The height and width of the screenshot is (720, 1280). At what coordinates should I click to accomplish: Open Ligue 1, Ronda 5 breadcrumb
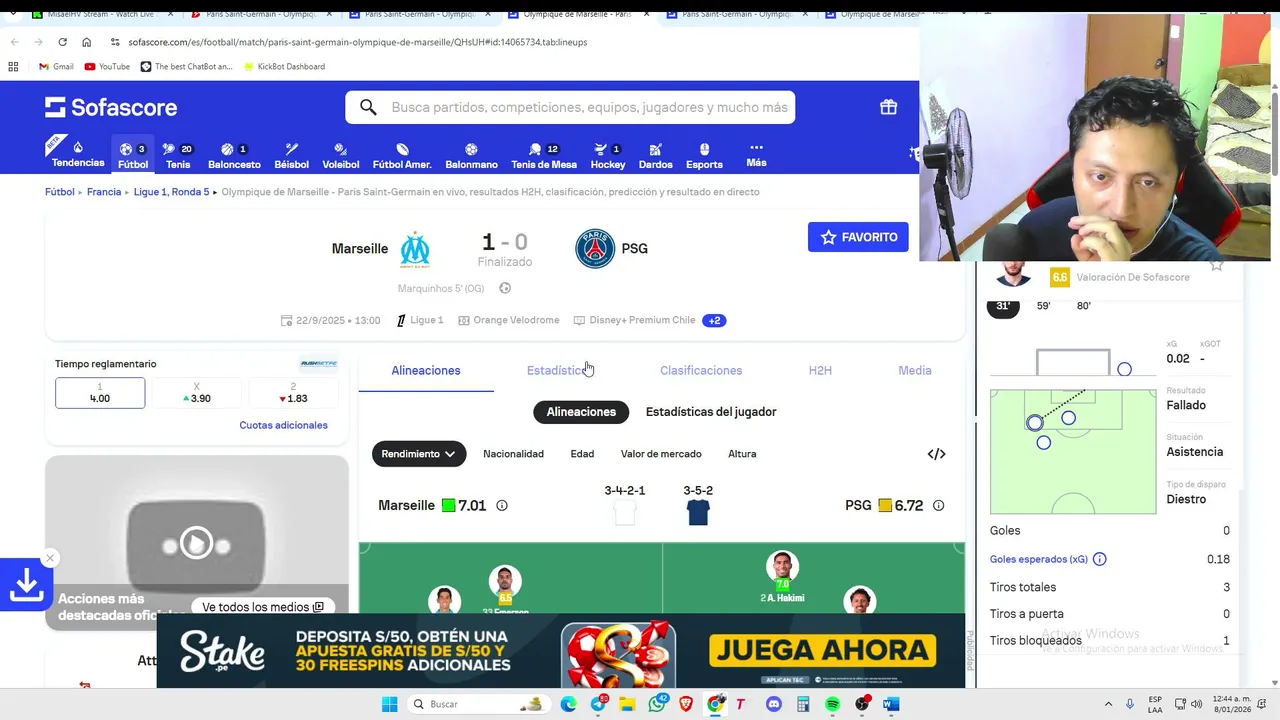tap(172, 192)
